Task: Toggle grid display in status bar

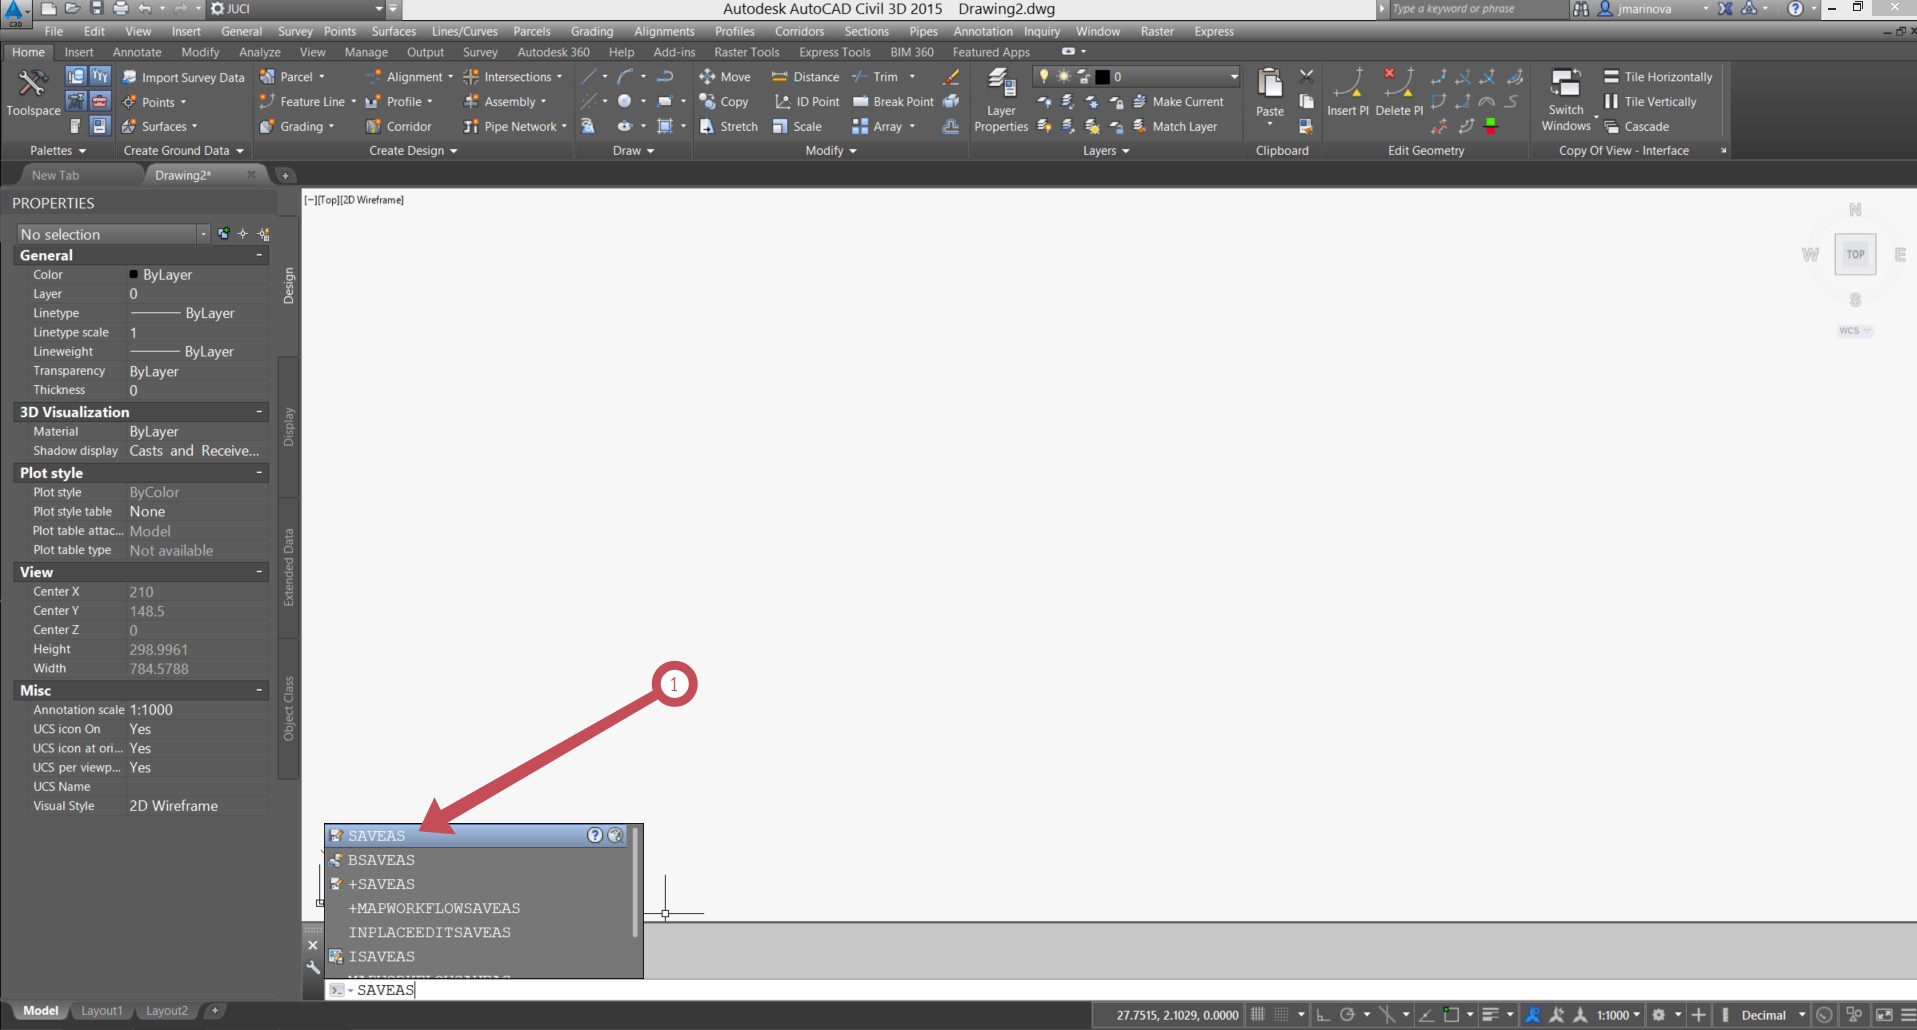Action: (1257, 1015)
